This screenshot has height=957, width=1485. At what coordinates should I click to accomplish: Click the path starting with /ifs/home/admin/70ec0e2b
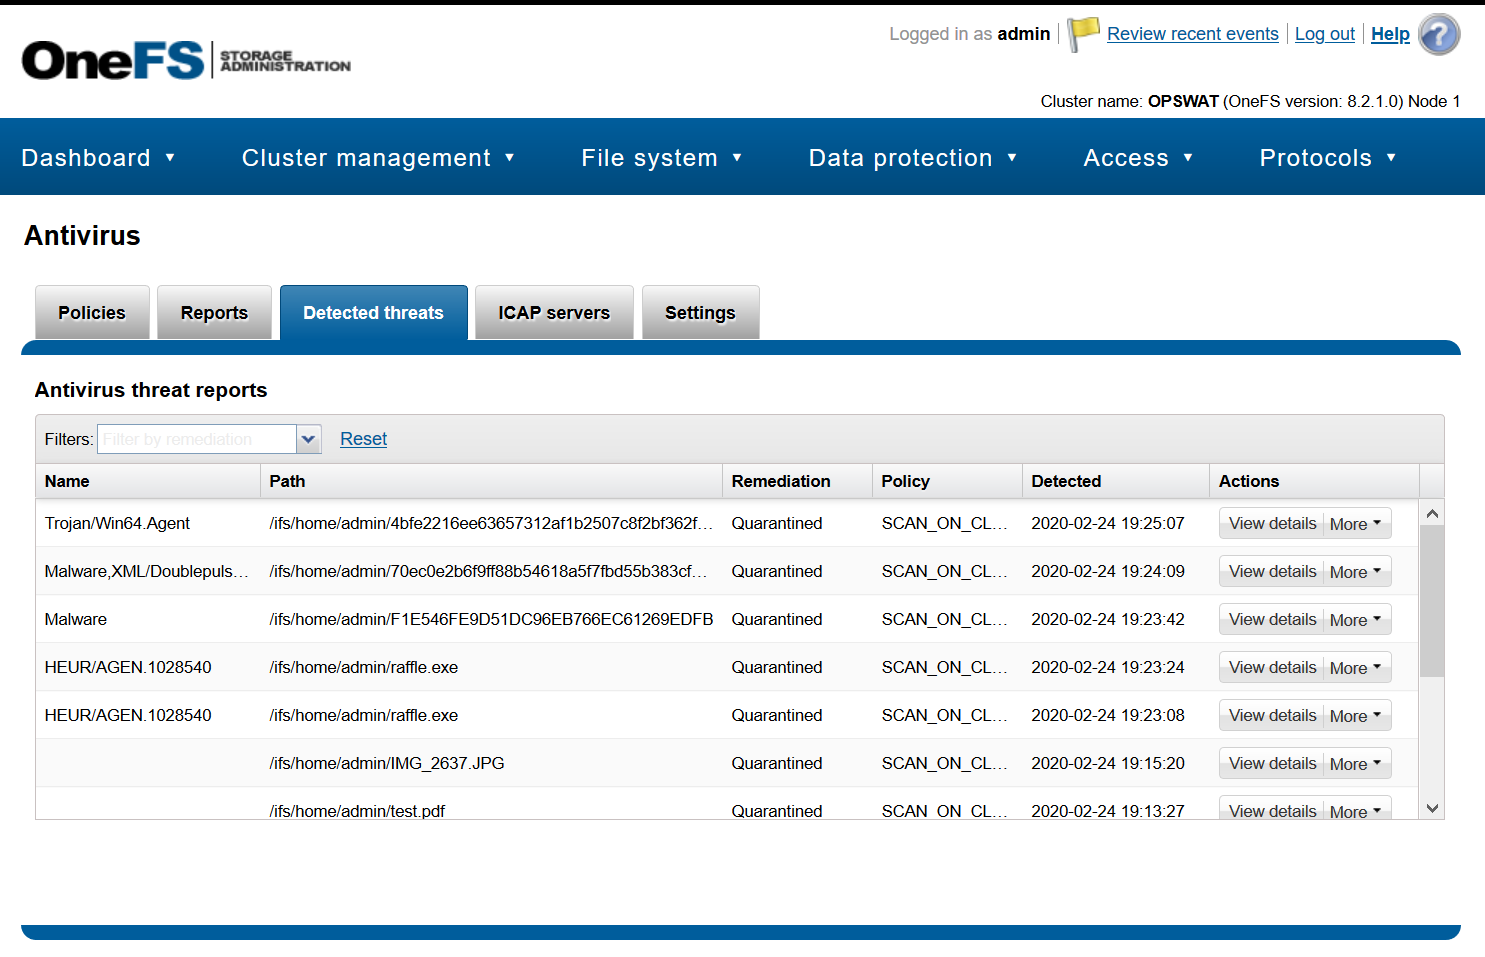click(490, 571)
